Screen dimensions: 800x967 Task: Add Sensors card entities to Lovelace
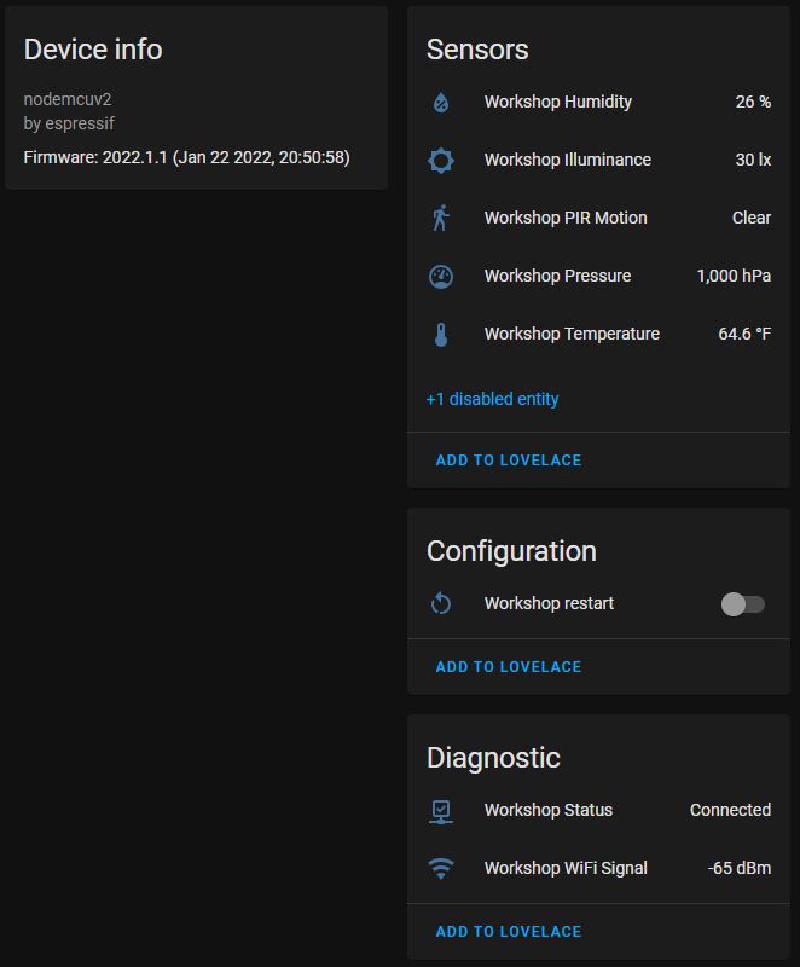click(x=508, y=460)
